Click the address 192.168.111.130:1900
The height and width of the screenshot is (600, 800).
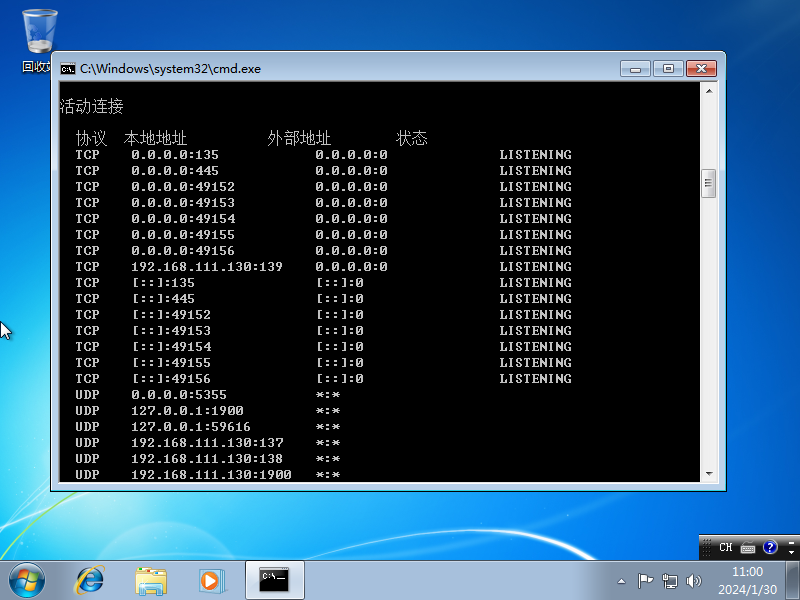pyautogui.click(x=211, y=475)
